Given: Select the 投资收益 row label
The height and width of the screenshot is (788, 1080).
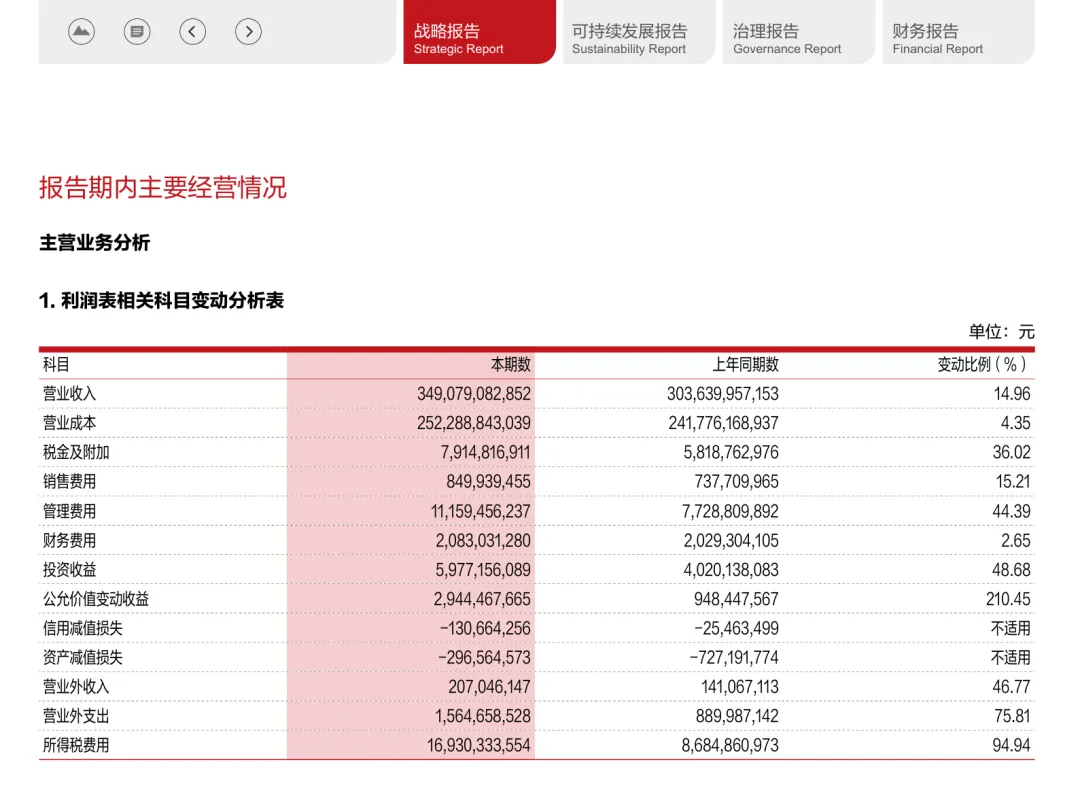Looking at the screenshot, I should pos(70,570).
